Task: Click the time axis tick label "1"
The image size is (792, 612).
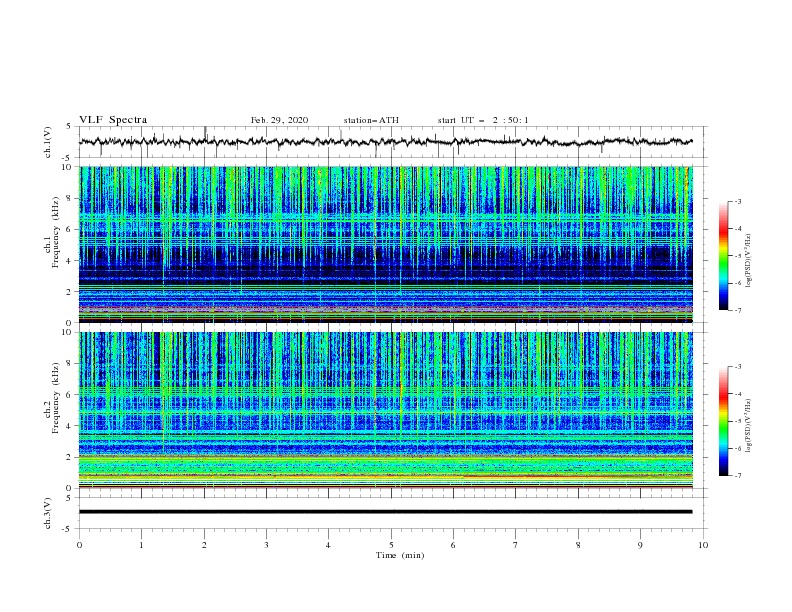Action: 141,545
